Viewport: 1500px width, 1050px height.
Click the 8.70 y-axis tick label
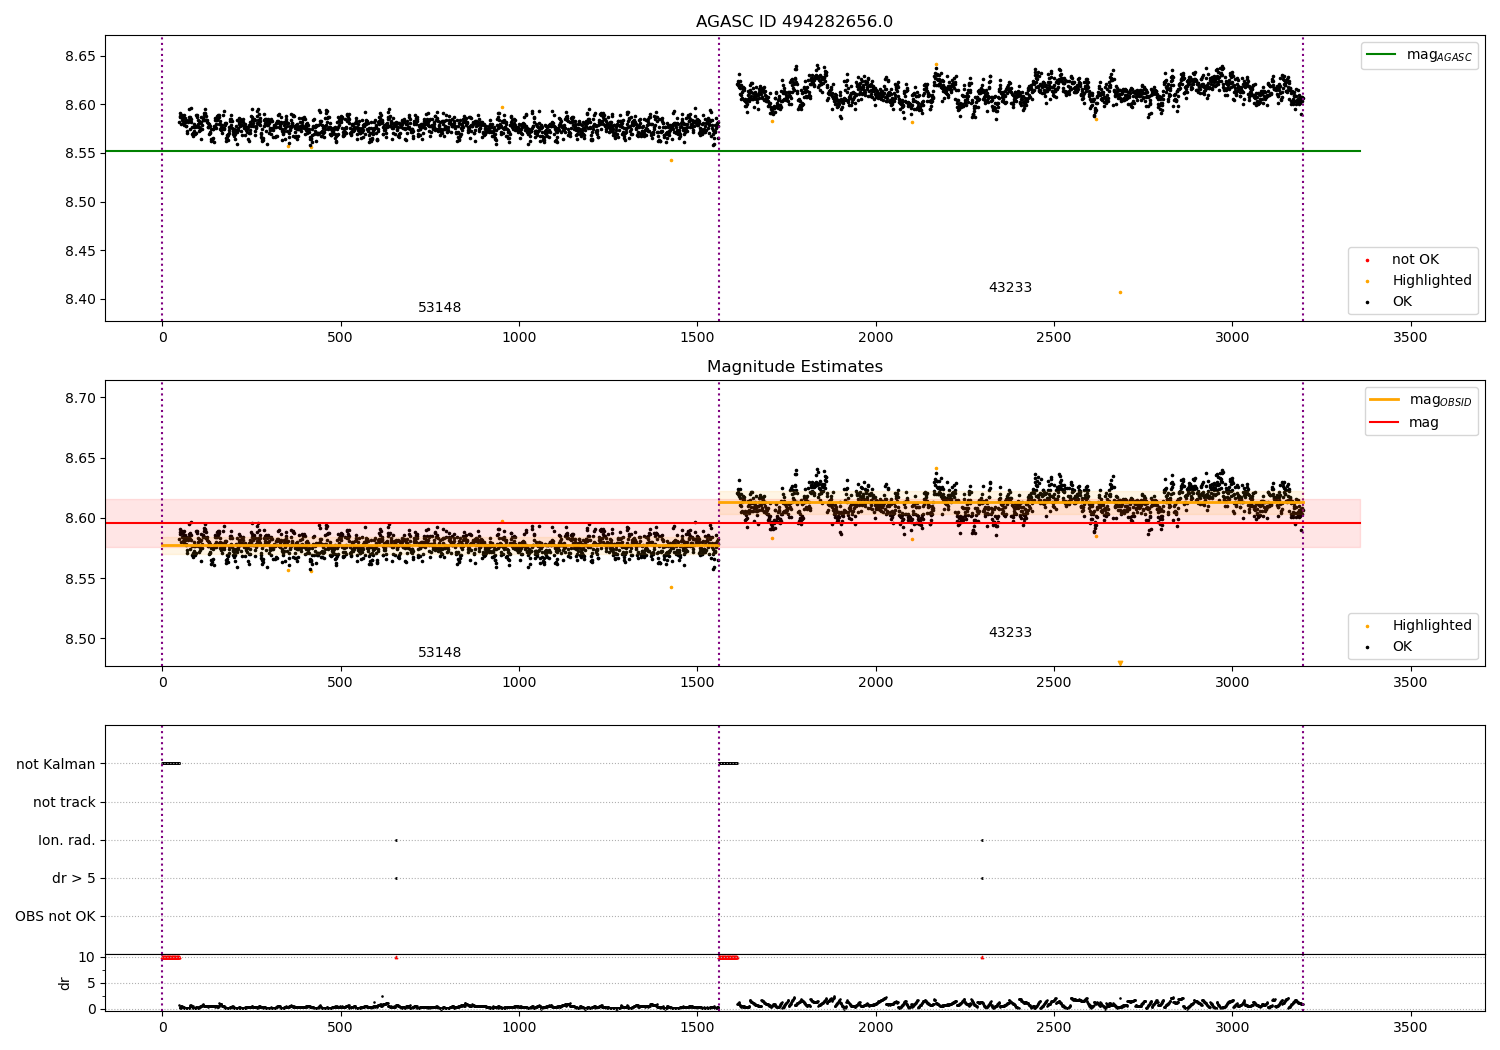tap(80, 398)
